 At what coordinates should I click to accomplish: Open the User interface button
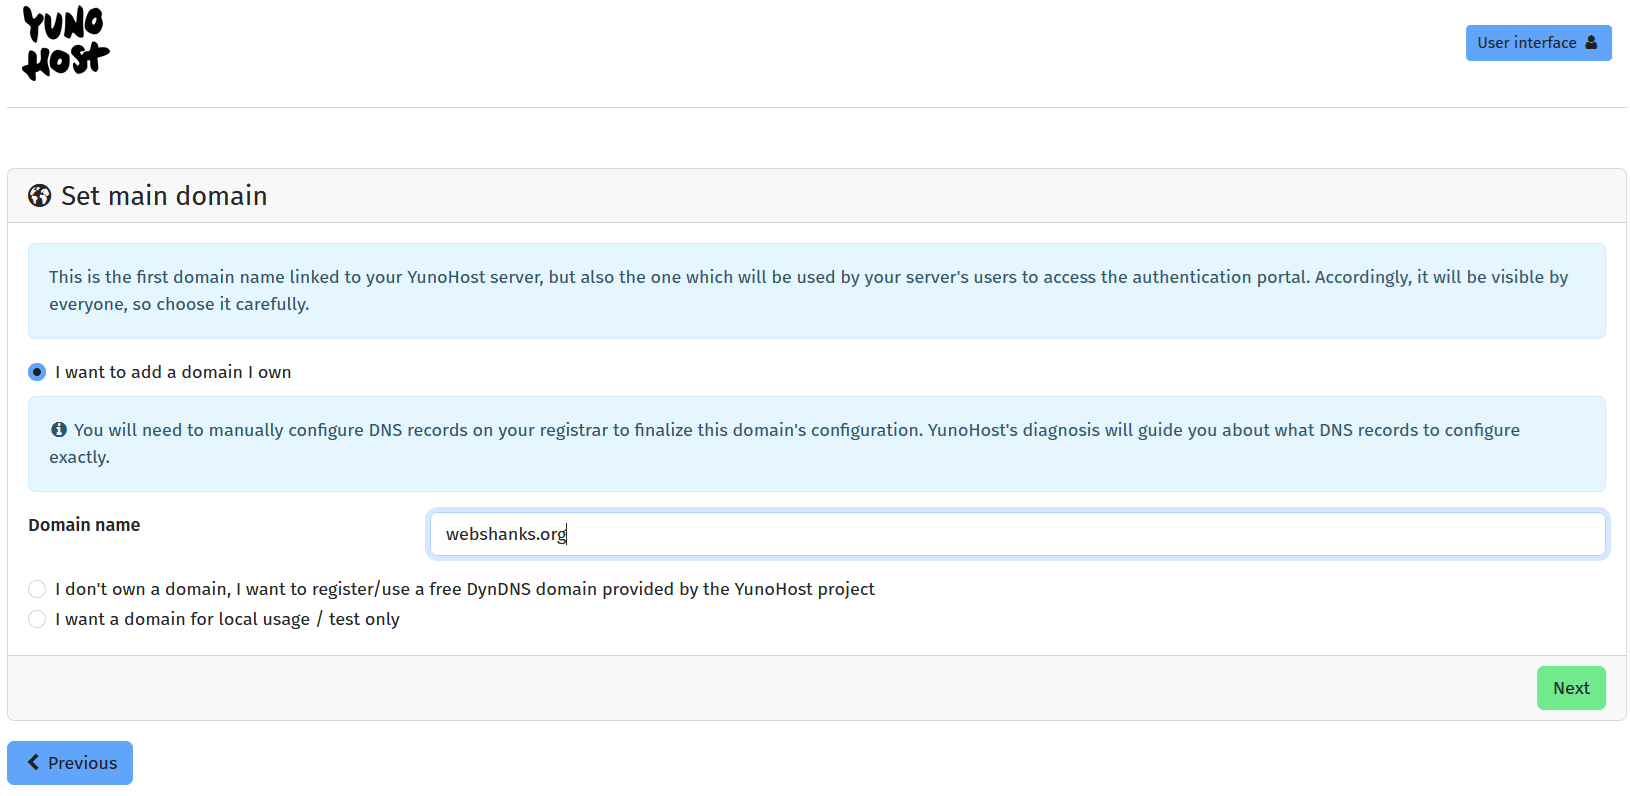1538,43
